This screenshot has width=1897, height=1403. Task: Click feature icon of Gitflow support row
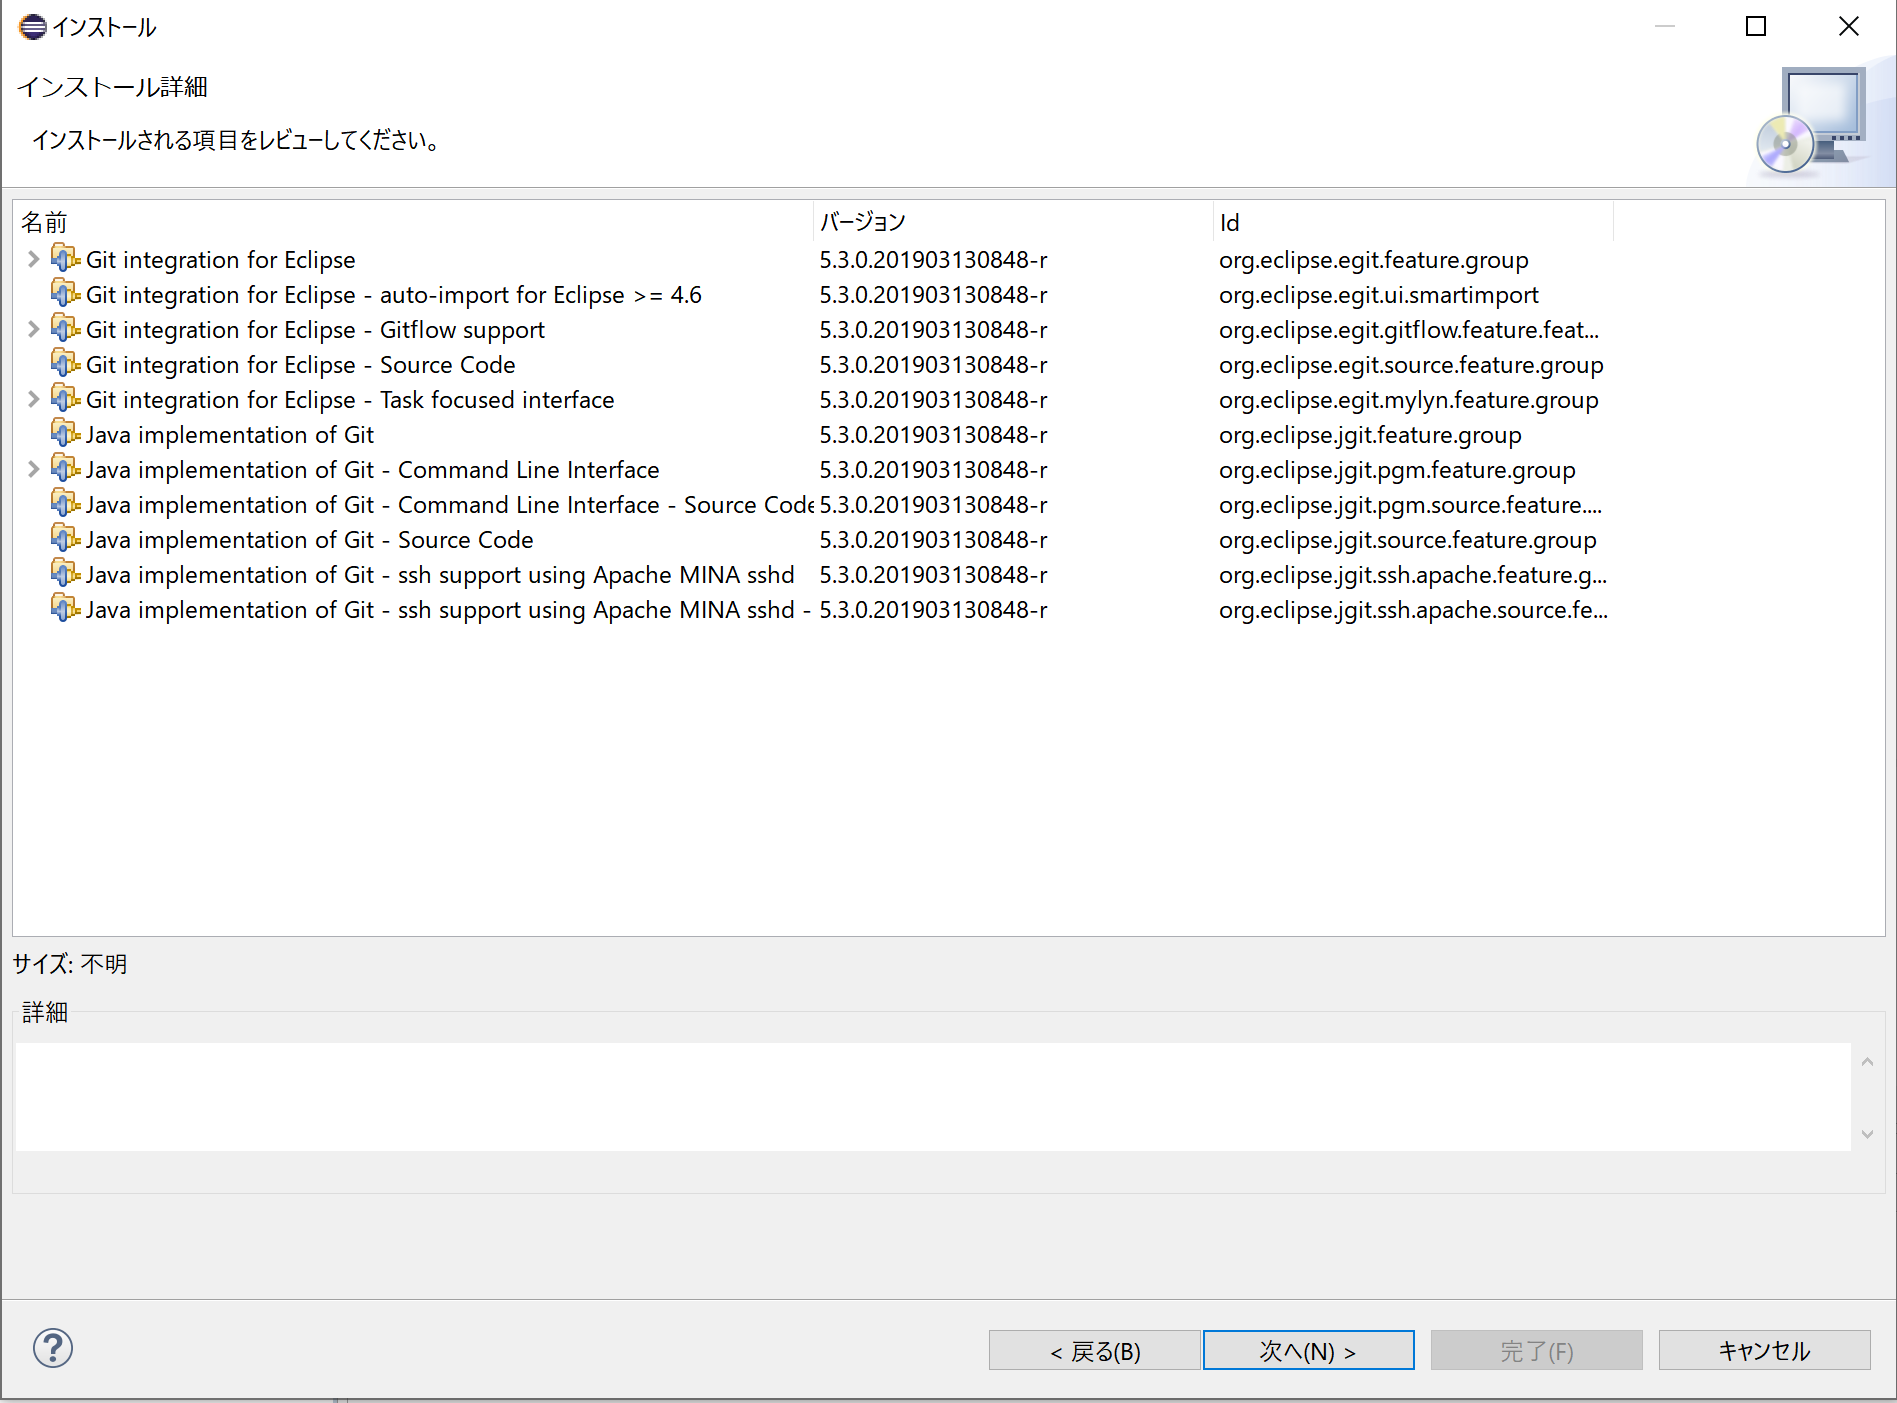(65, 329)
